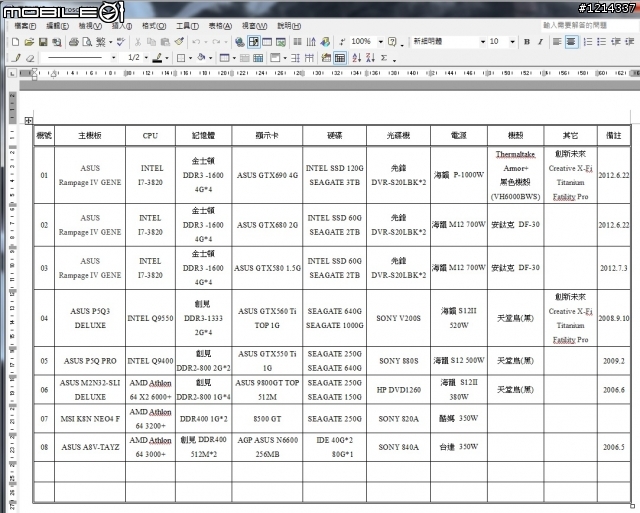Open the Help button on the standard toolbar
Screen dimensions: 640x513
pyautogui.click(x=392, y=42)
